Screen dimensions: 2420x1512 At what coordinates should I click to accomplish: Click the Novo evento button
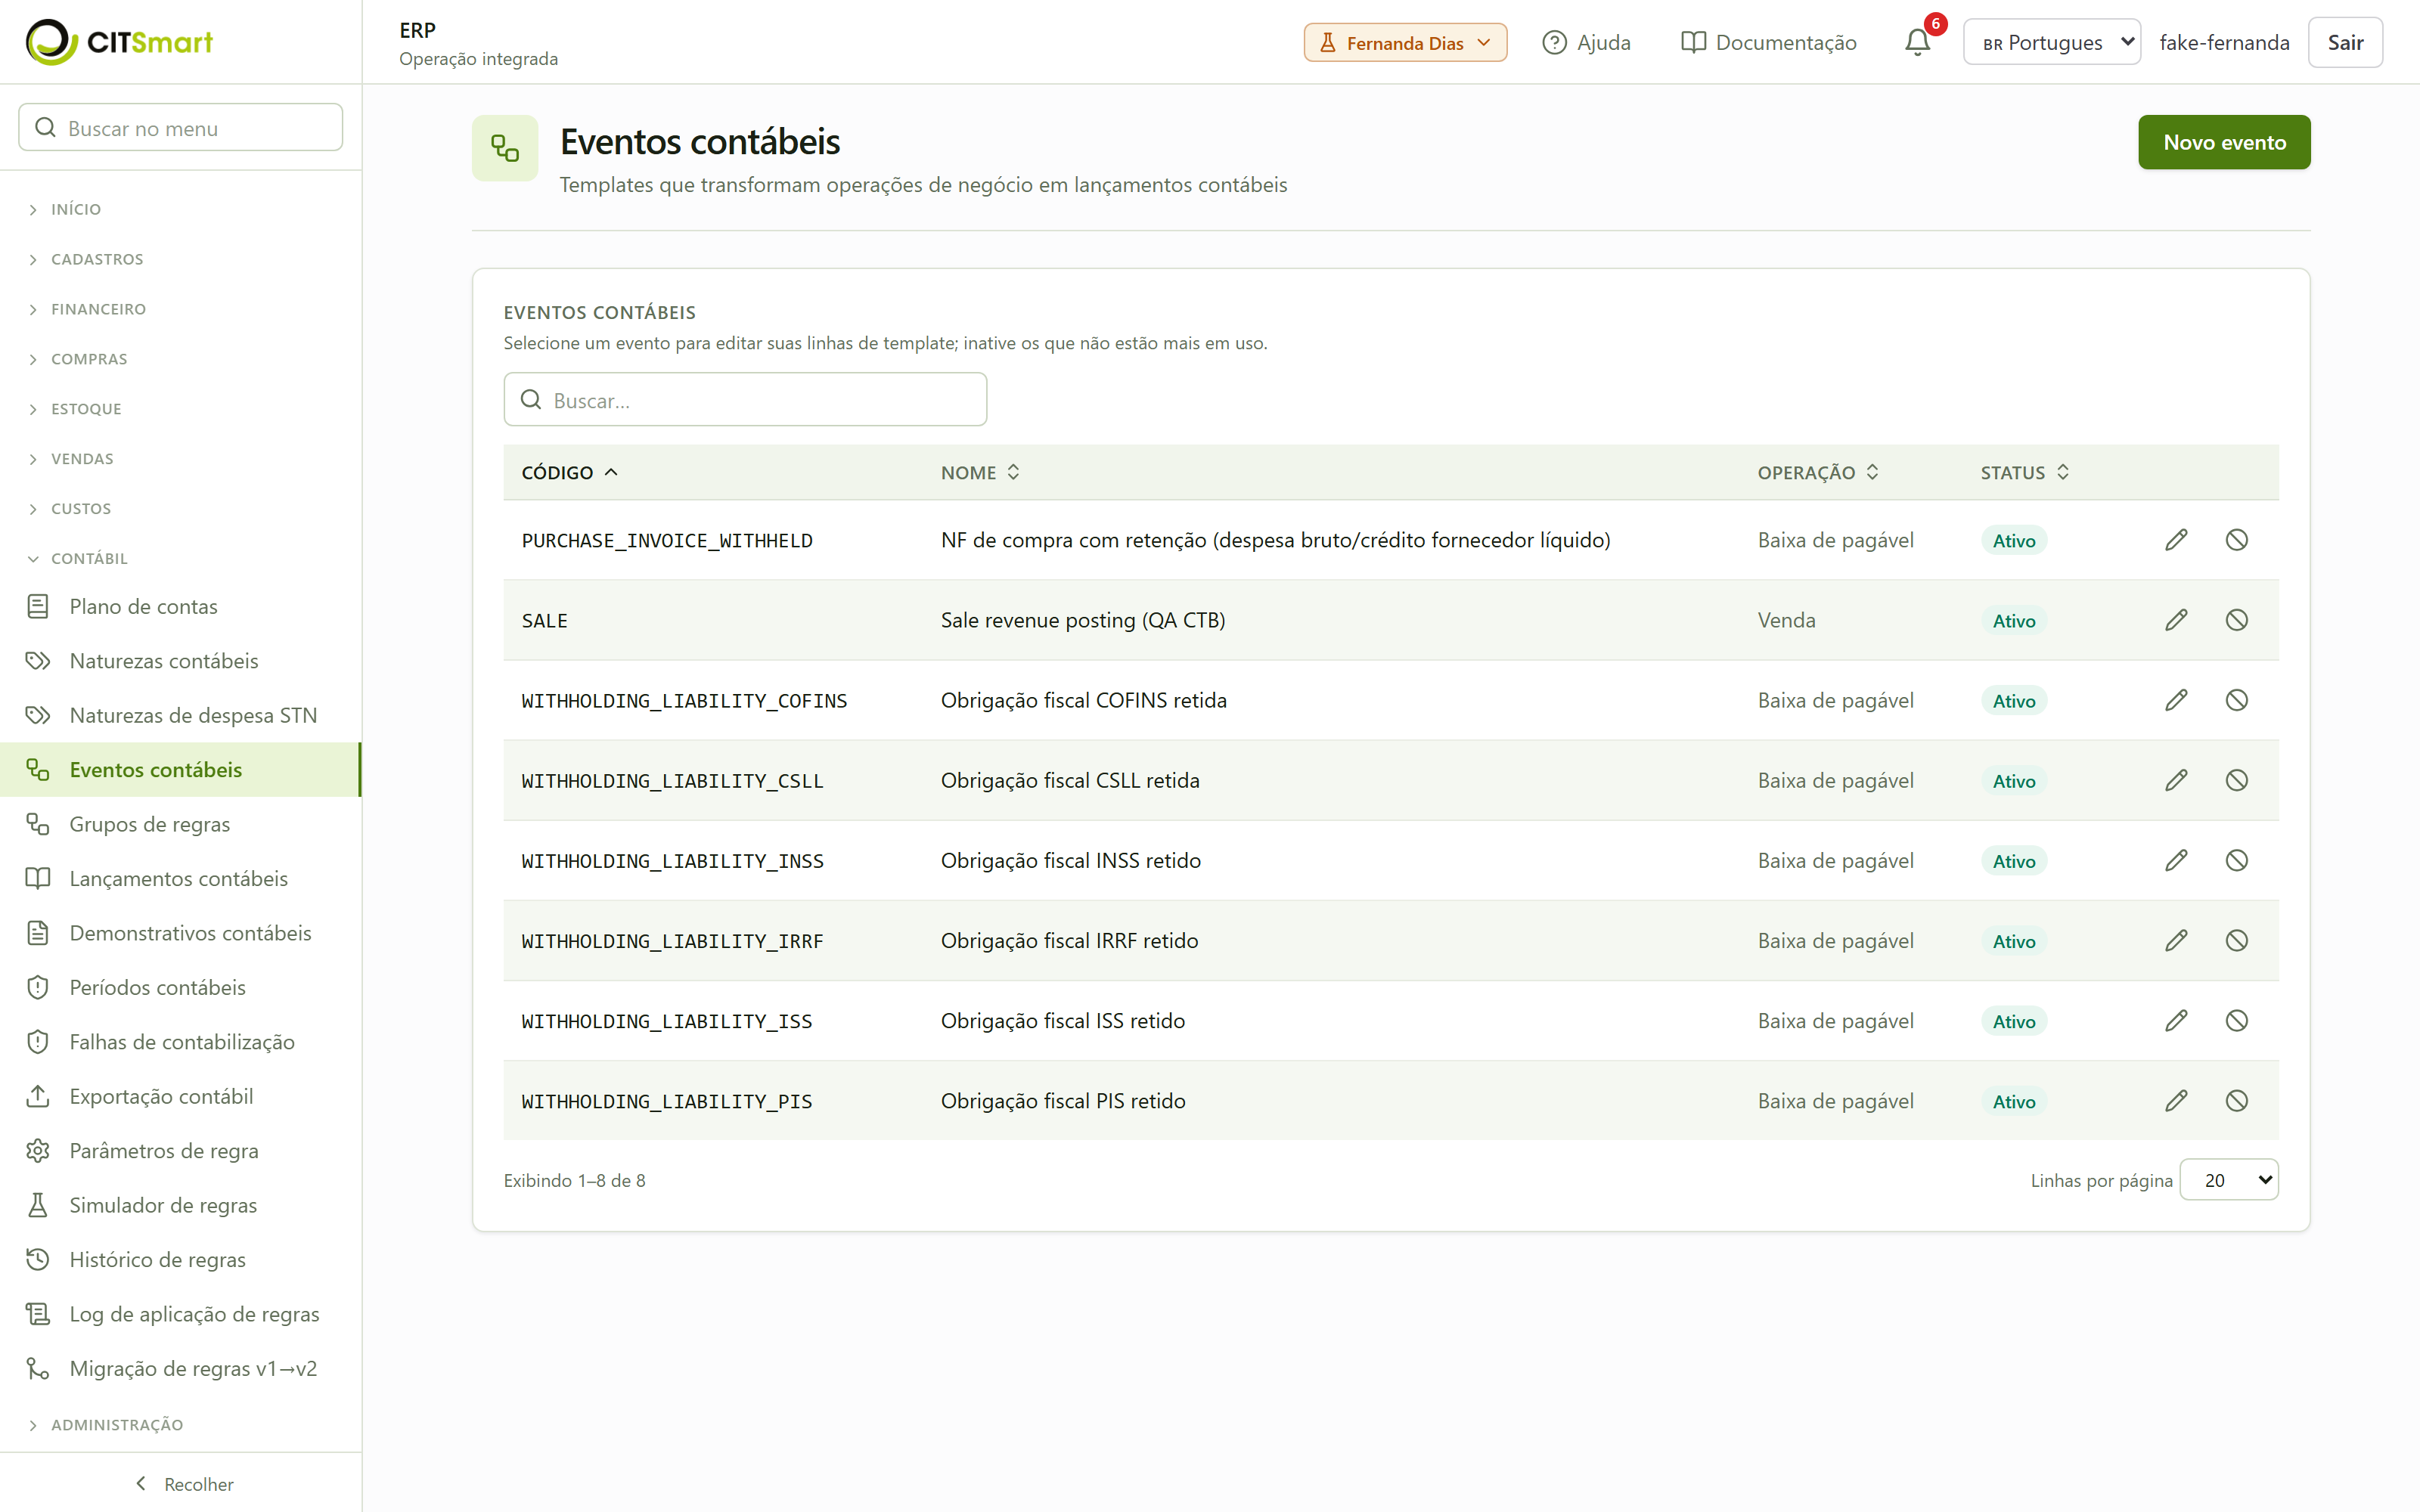(x=2224, y=142)
